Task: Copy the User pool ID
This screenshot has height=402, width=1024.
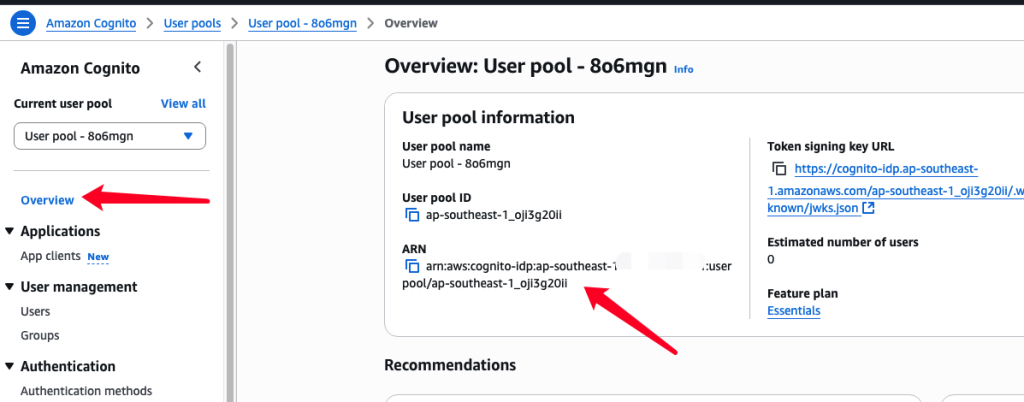Action: 411,215
